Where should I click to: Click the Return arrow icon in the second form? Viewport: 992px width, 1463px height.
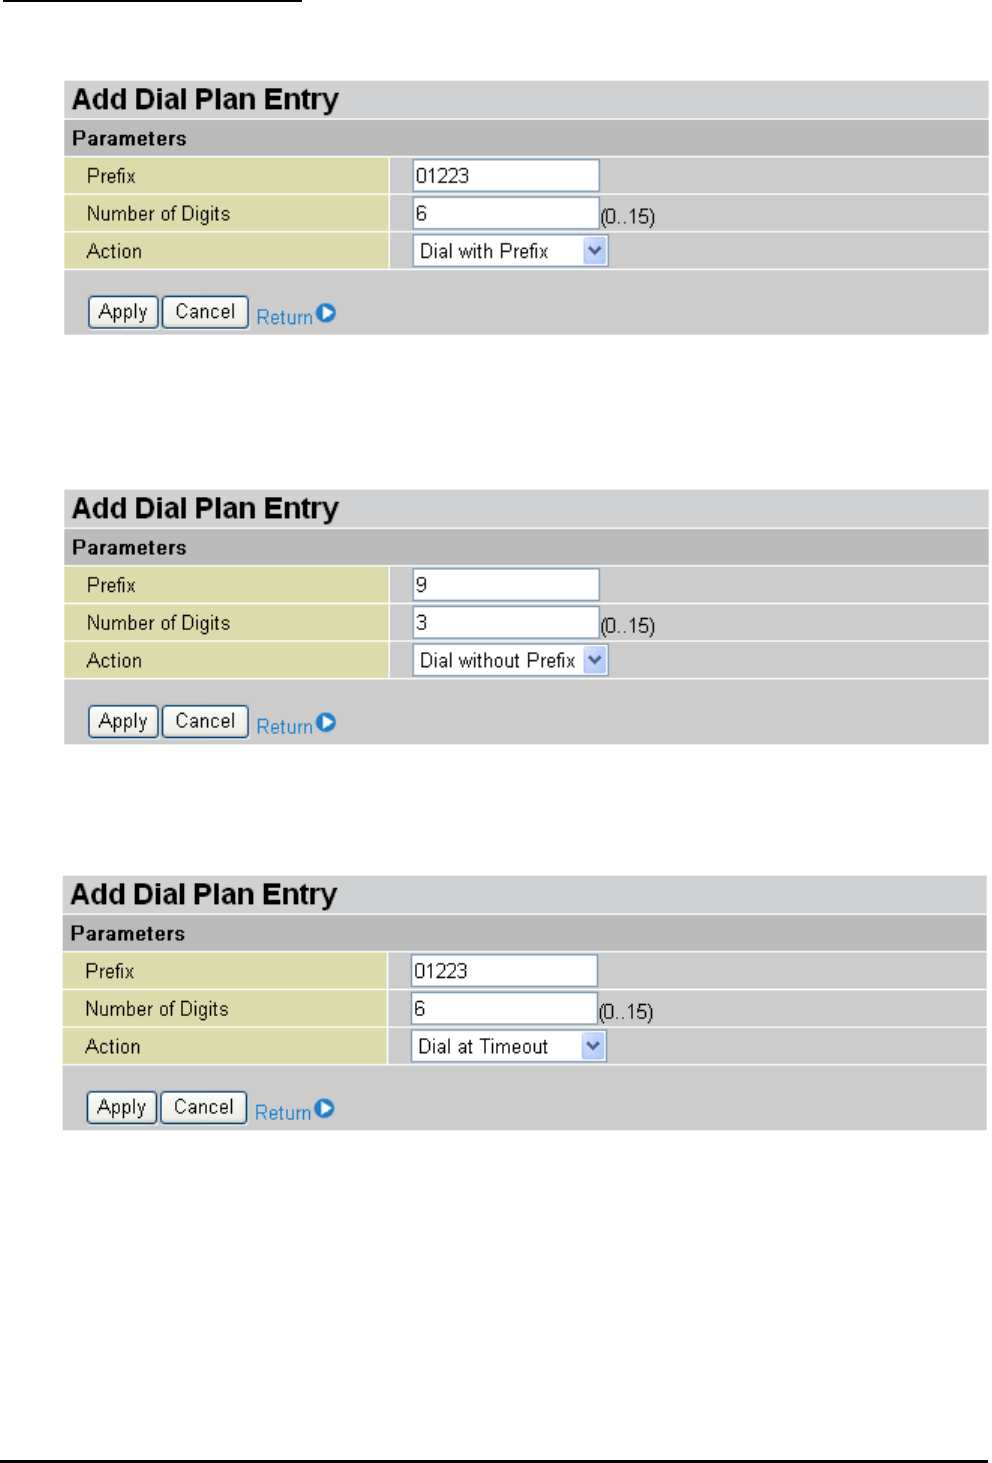pyautogui.click(x=326, y=723)
